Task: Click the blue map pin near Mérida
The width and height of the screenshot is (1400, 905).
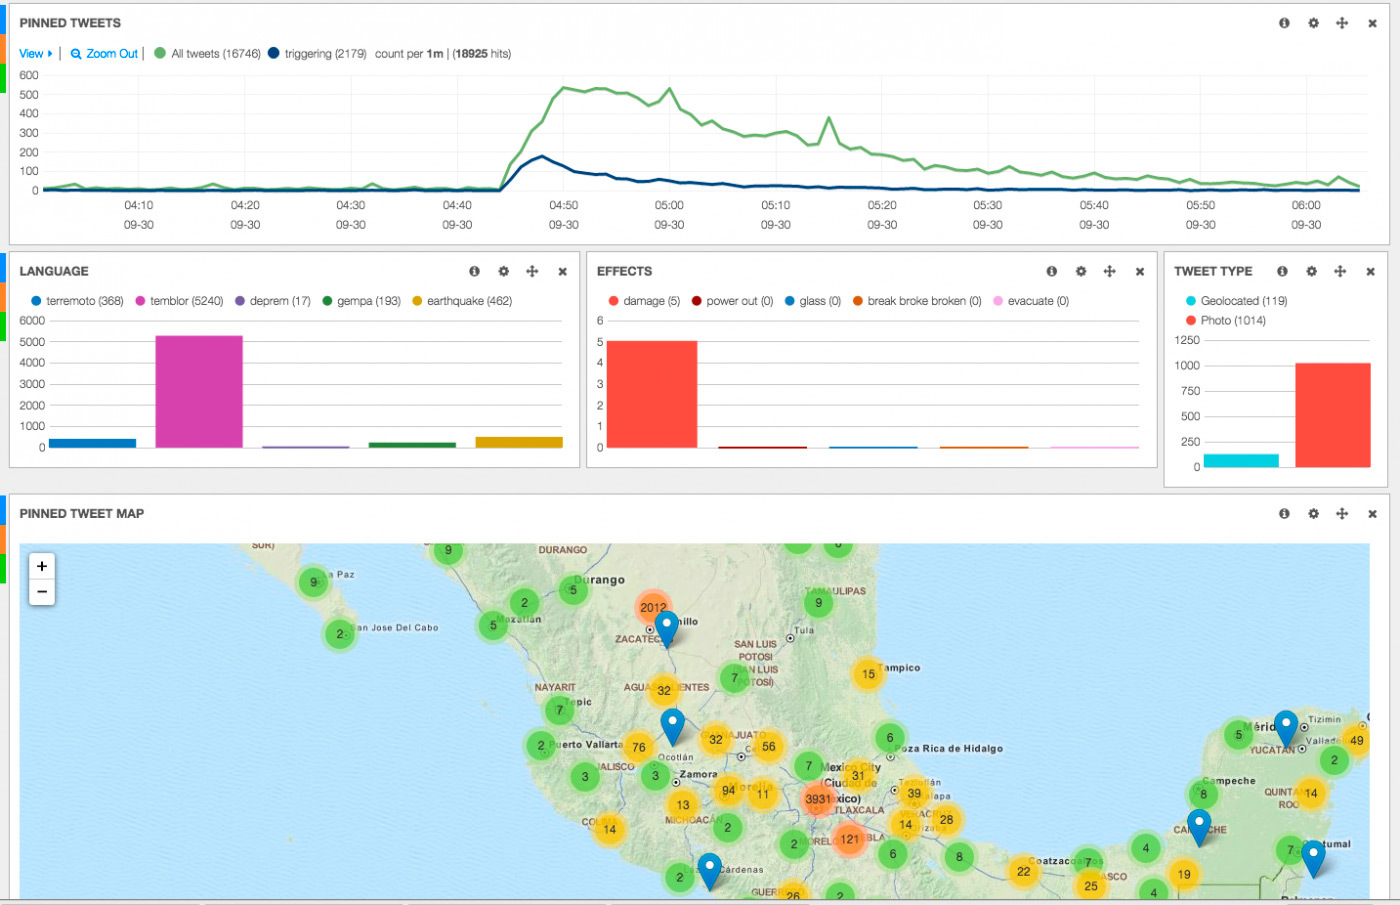Action: 1286,727
